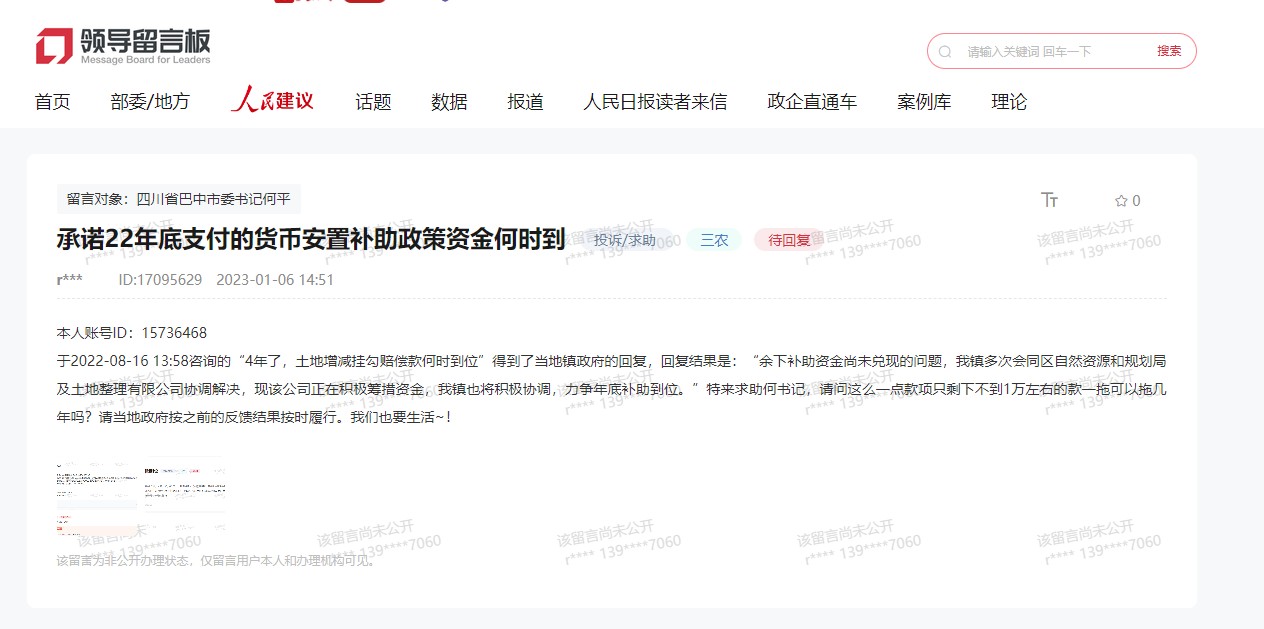Image resolution: width=1264 pixels, height=629 pixels.
Task: Click the font size Tт icon
Action: coord(1049,200)
